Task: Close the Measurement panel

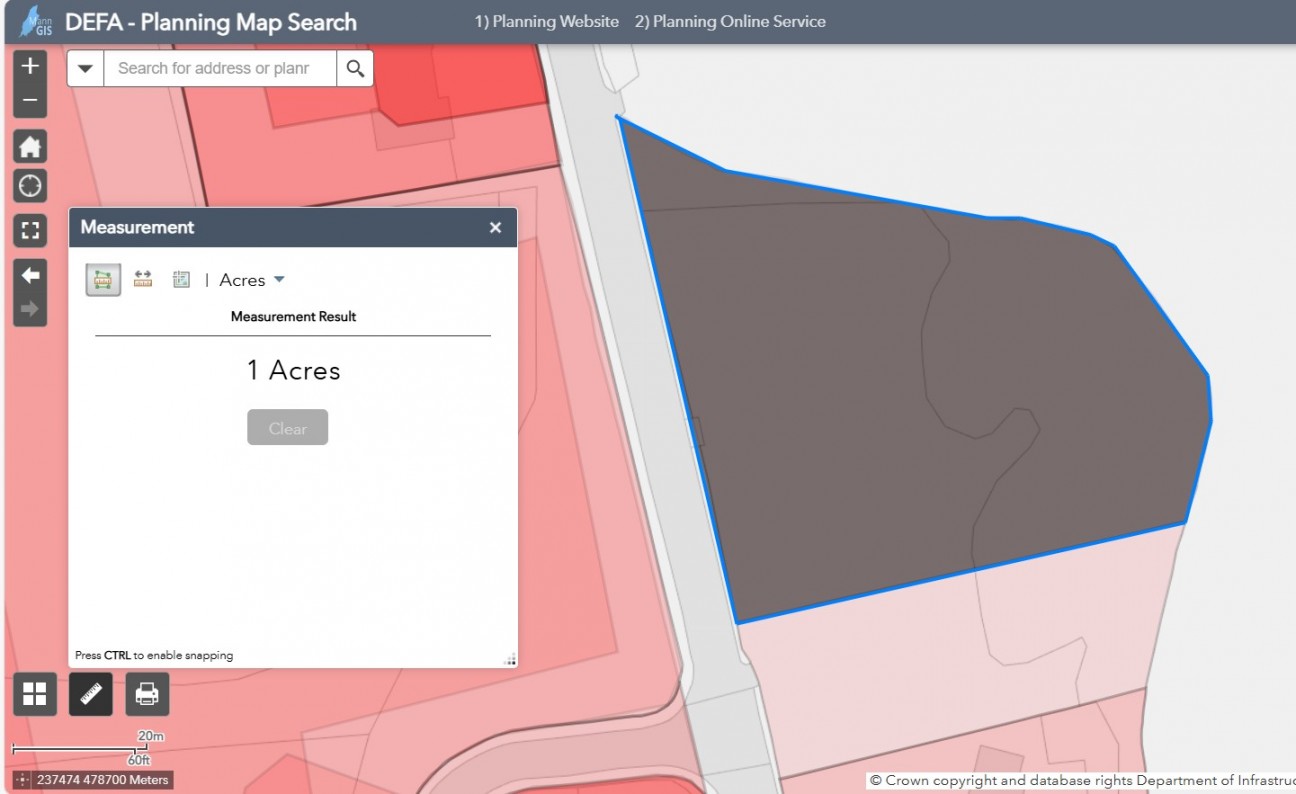Action: pyautogui.click(x=495, y=228)
